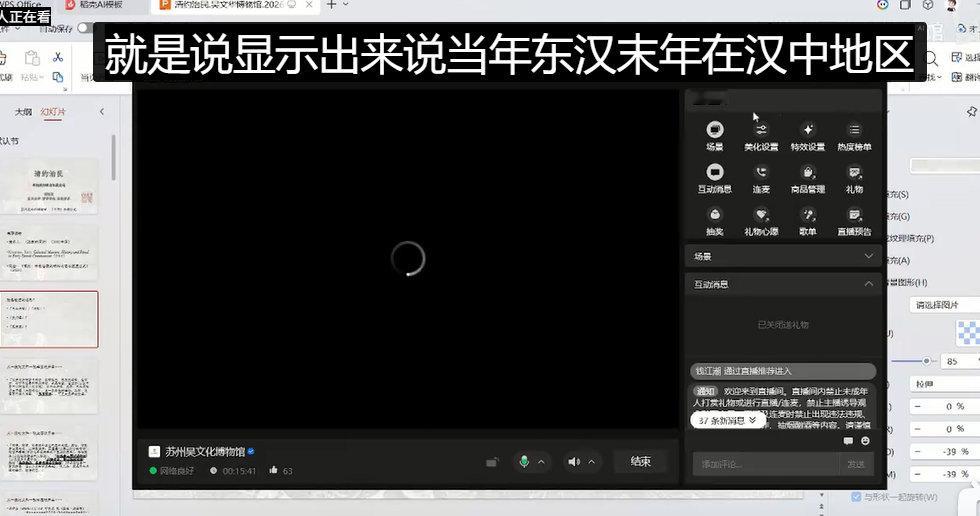The height and width of the screenshot is (516, 980).
Task: Click the 发送 send button
Action: [x=856, y=464]
